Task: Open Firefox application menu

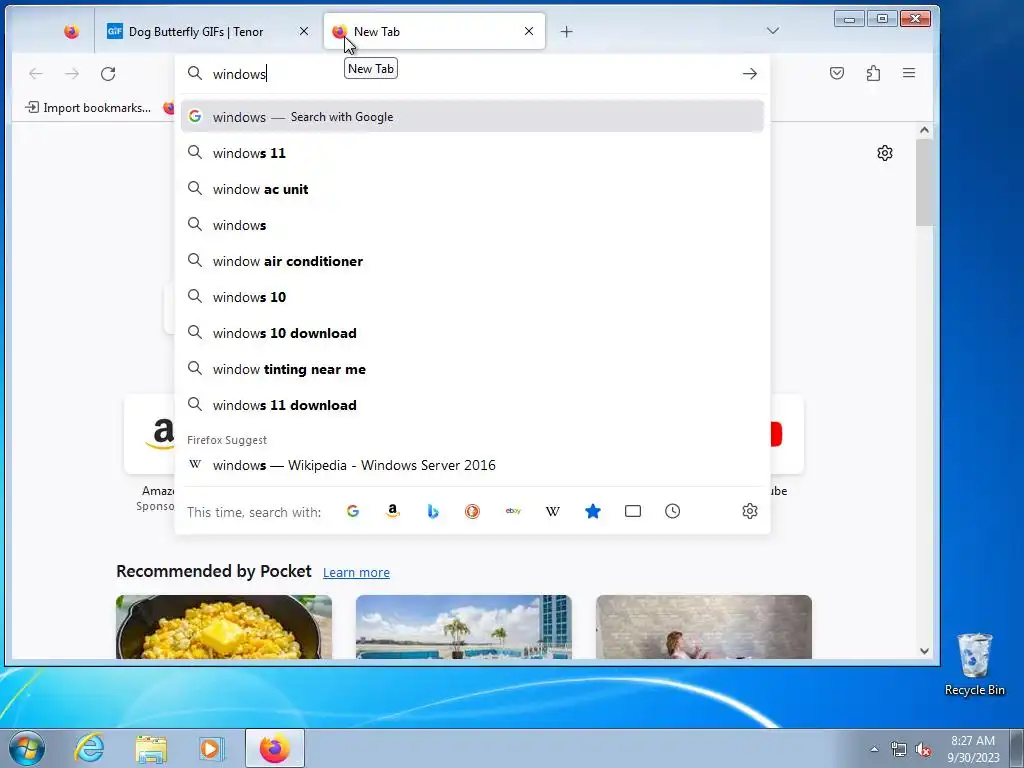Action: click(909, 73)
